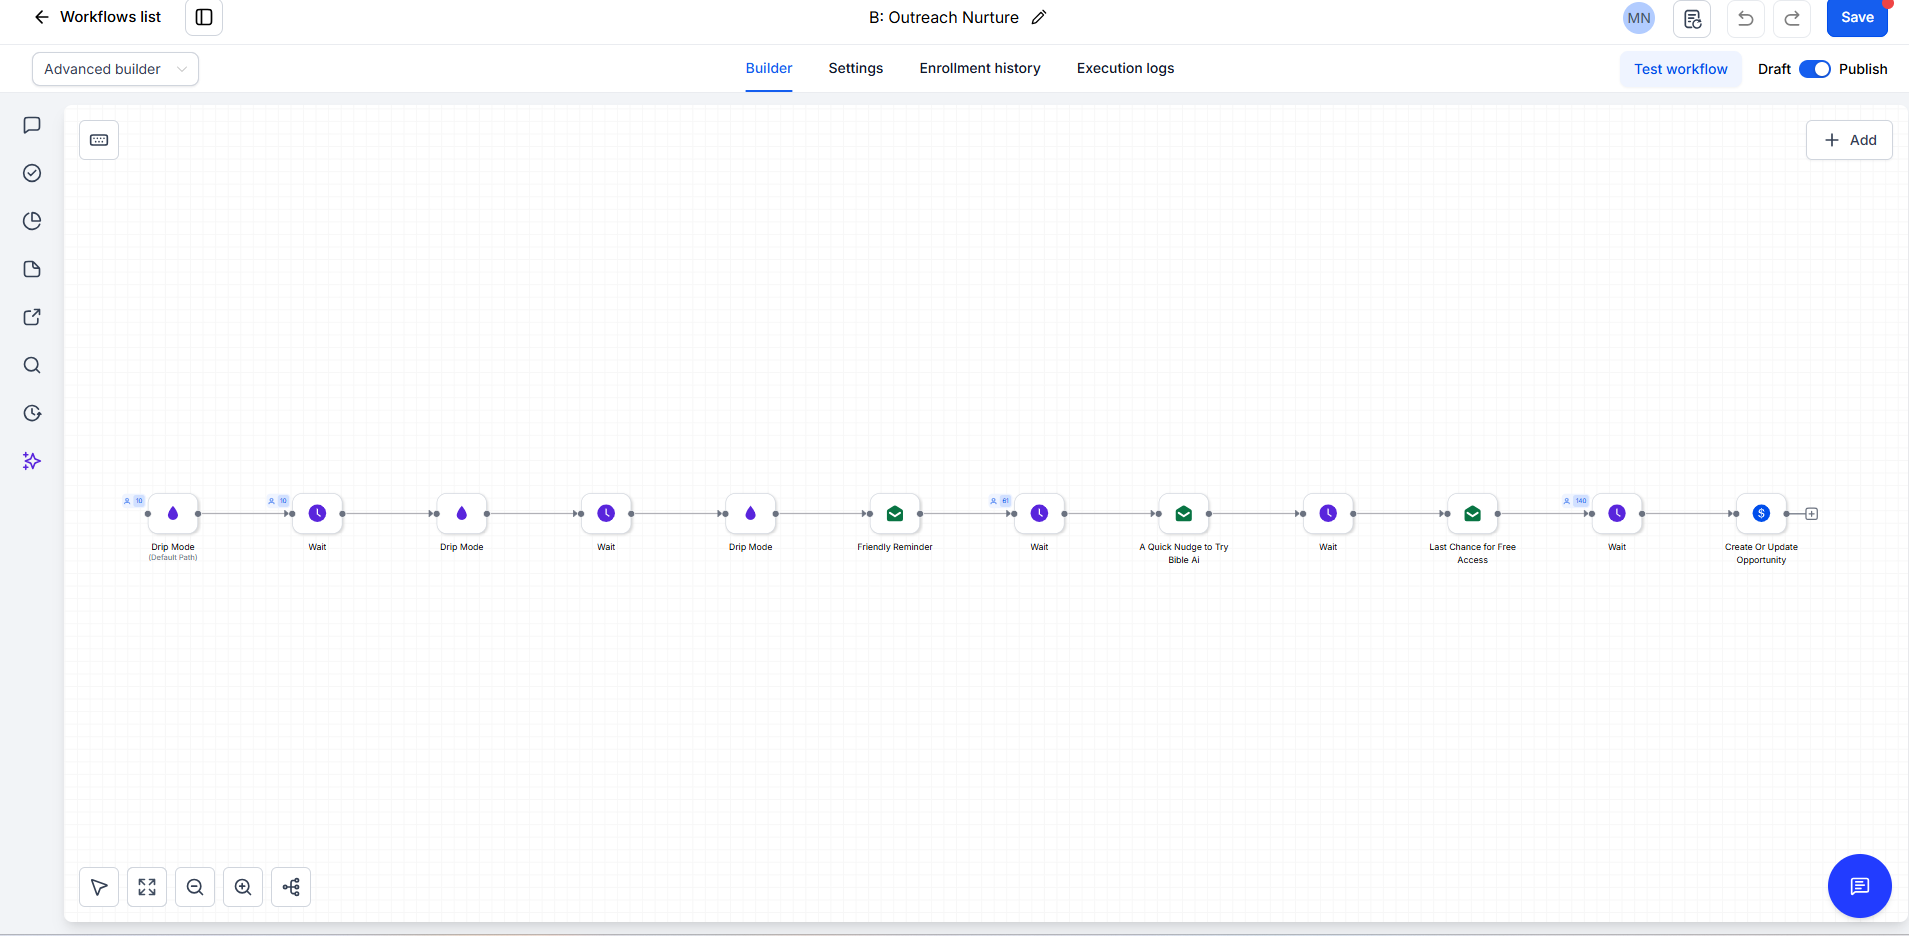Select the Wait node with 81 contacts badge

pos(1039,513)
